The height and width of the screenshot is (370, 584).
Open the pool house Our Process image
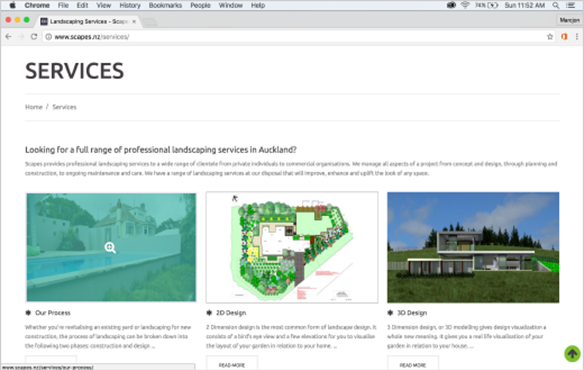[x=111, y=247]
